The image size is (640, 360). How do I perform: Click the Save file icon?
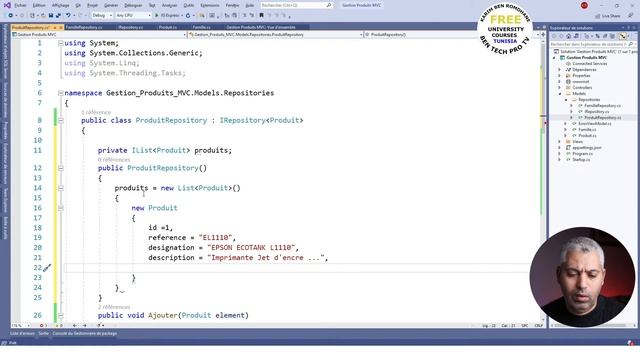51,16
